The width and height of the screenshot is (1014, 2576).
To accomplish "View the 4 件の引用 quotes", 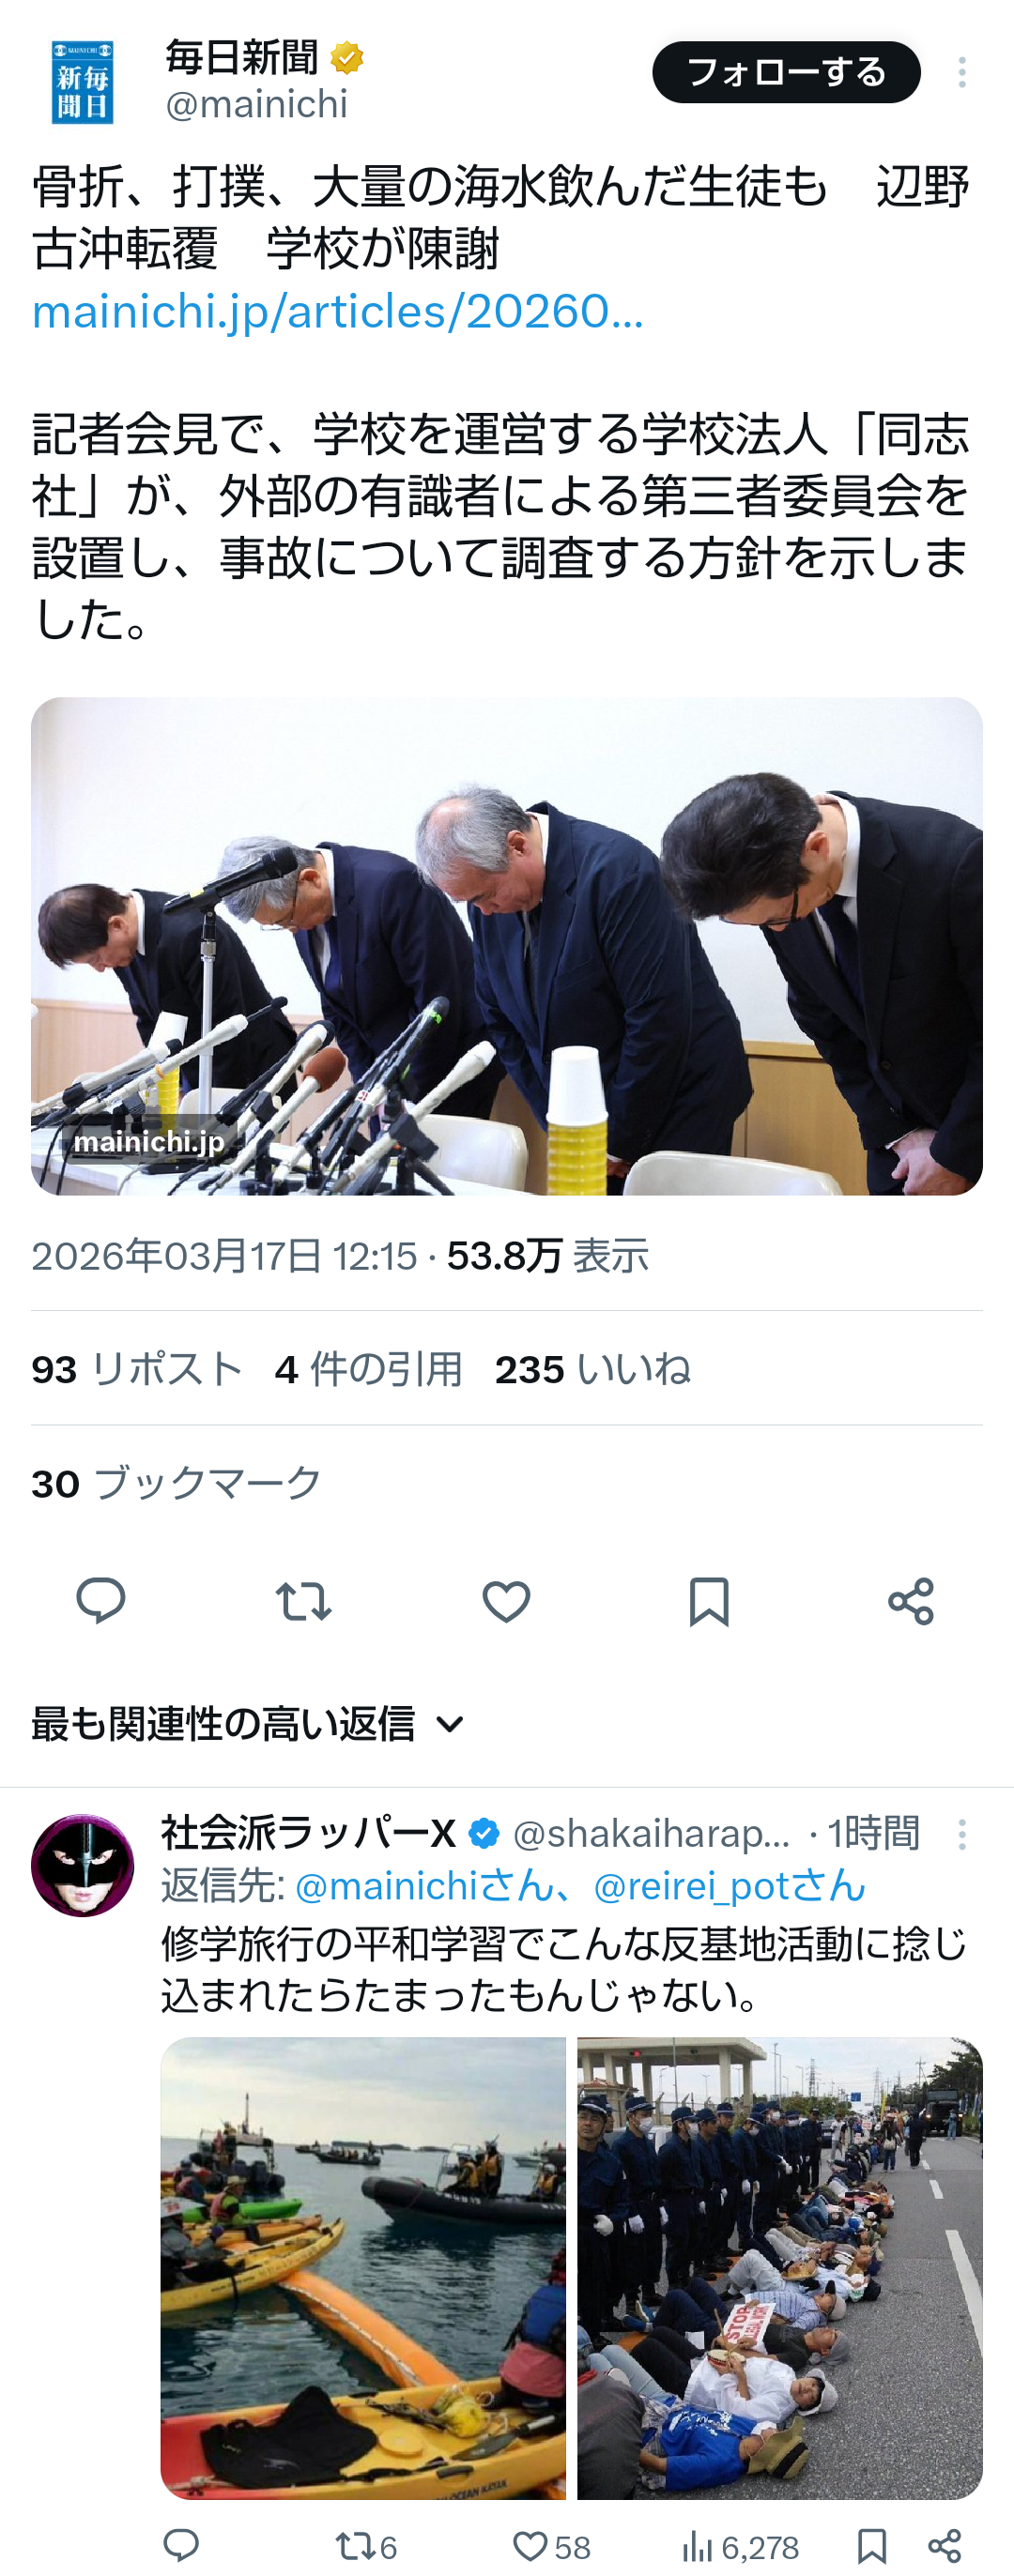I will [x=368, y=1369].
